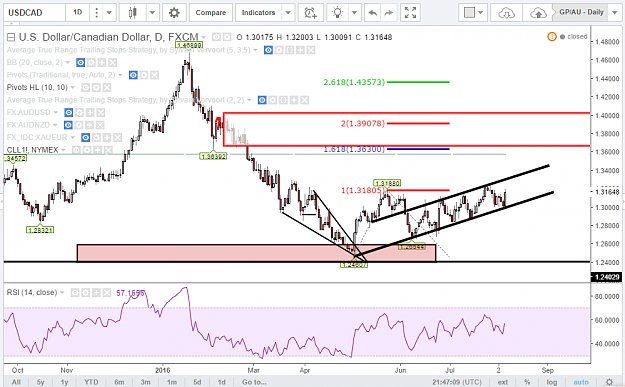Select the YTD time range
This screenshot has width=625, height=387.
tap(91, 382)
